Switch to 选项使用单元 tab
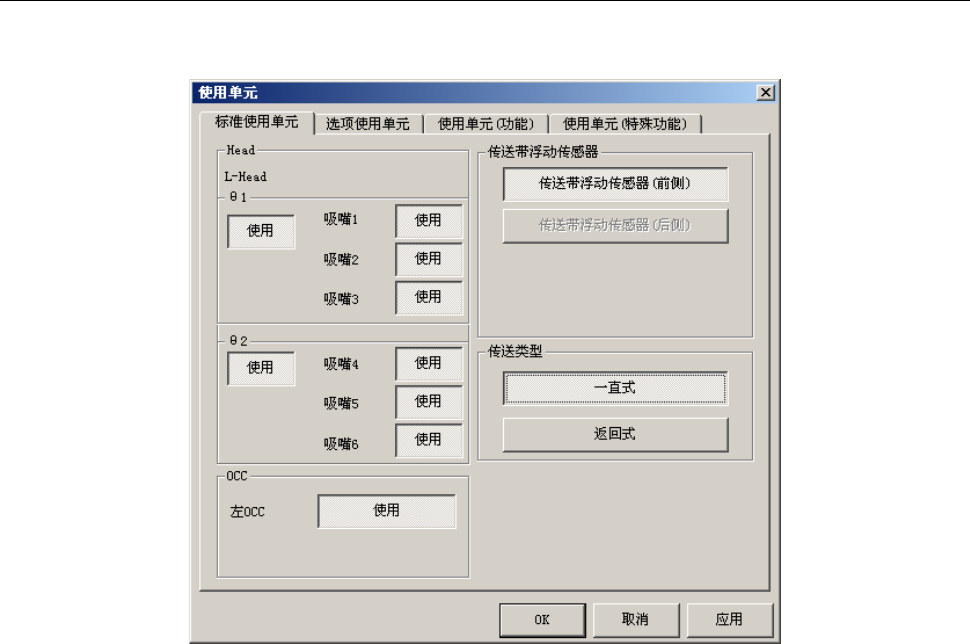This screenshot has width=970, height=644. click(368, 124)
